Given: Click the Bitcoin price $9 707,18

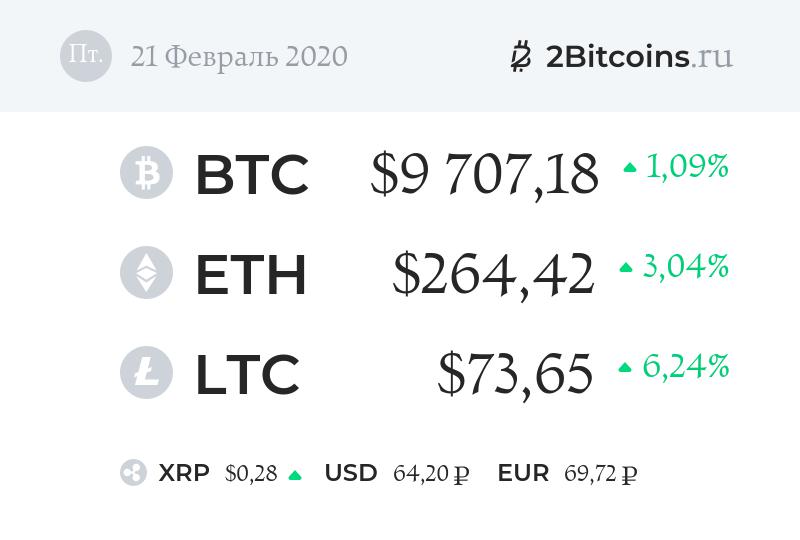Looking at the screenshot, I should click(484, 174).
